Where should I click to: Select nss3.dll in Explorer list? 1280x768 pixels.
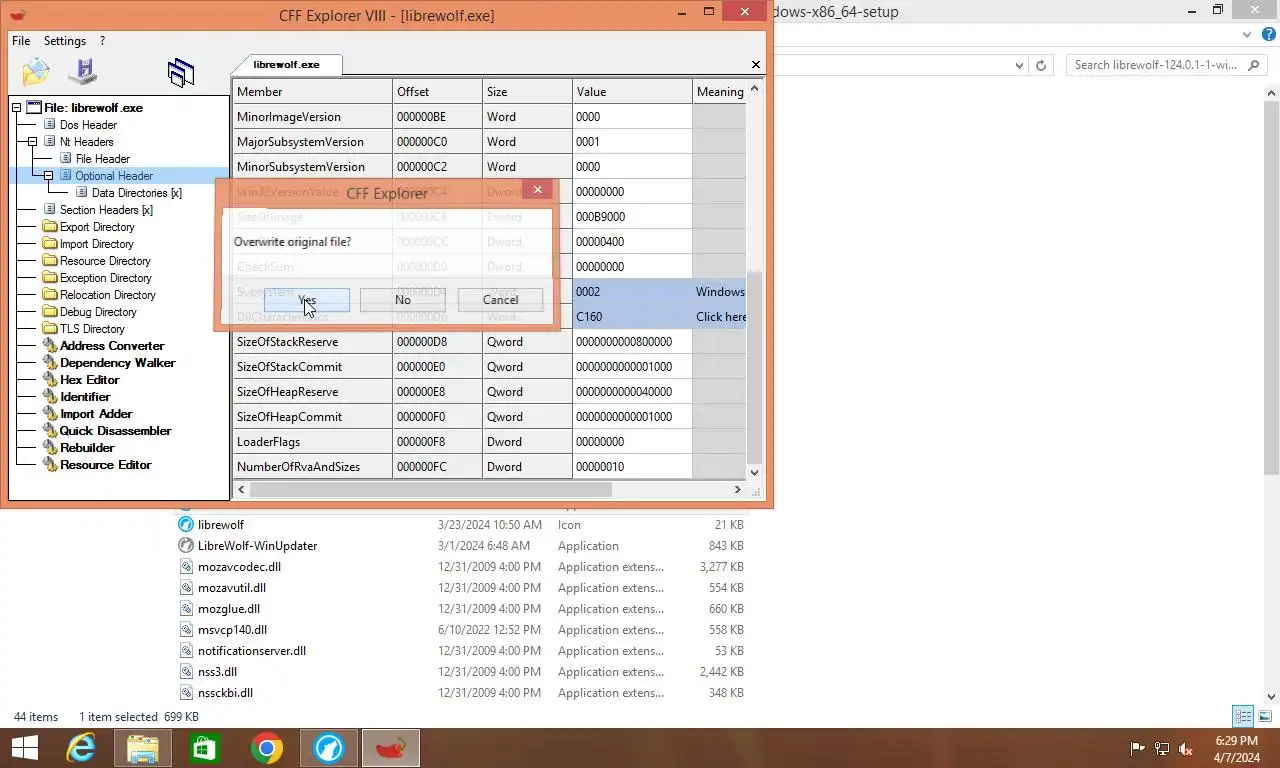tap(217, 672)
